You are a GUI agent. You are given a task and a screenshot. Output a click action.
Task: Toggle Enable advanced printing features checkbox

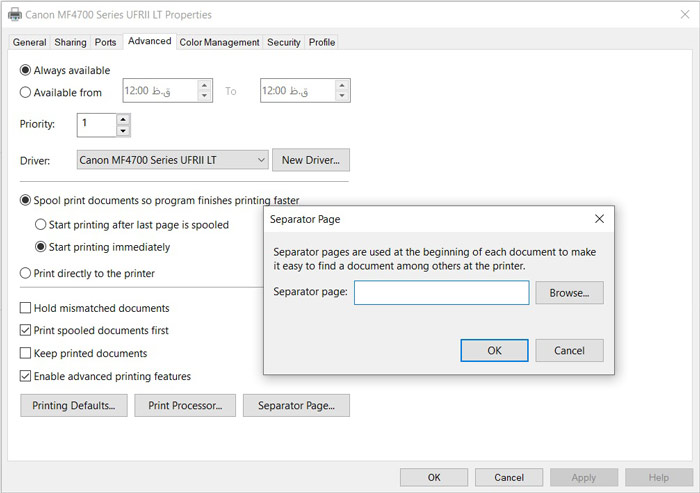click(25, 376)
